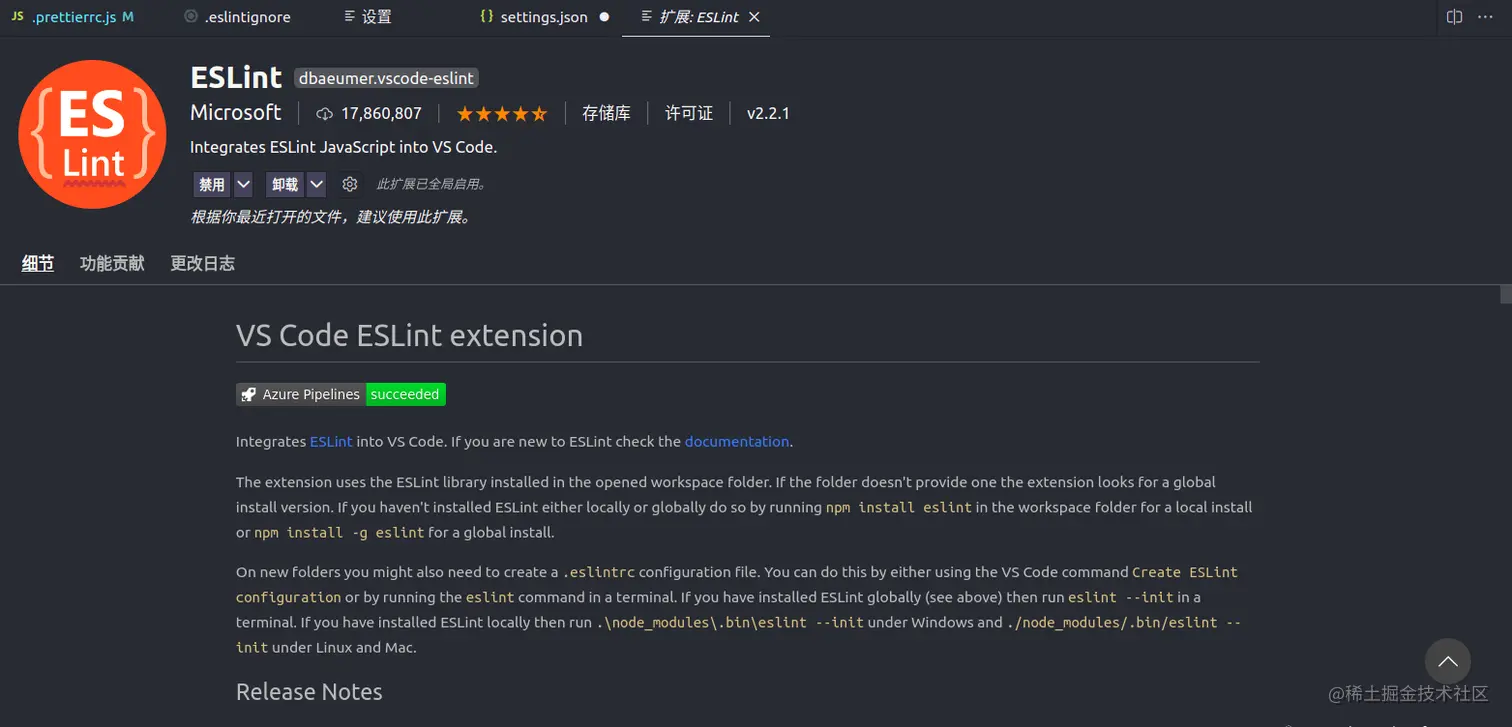The height and width of the screenshot is (727, 1512).
Task: Click the npm install -g eslint code
Action: pyautogui.click(x=339, y=532)
